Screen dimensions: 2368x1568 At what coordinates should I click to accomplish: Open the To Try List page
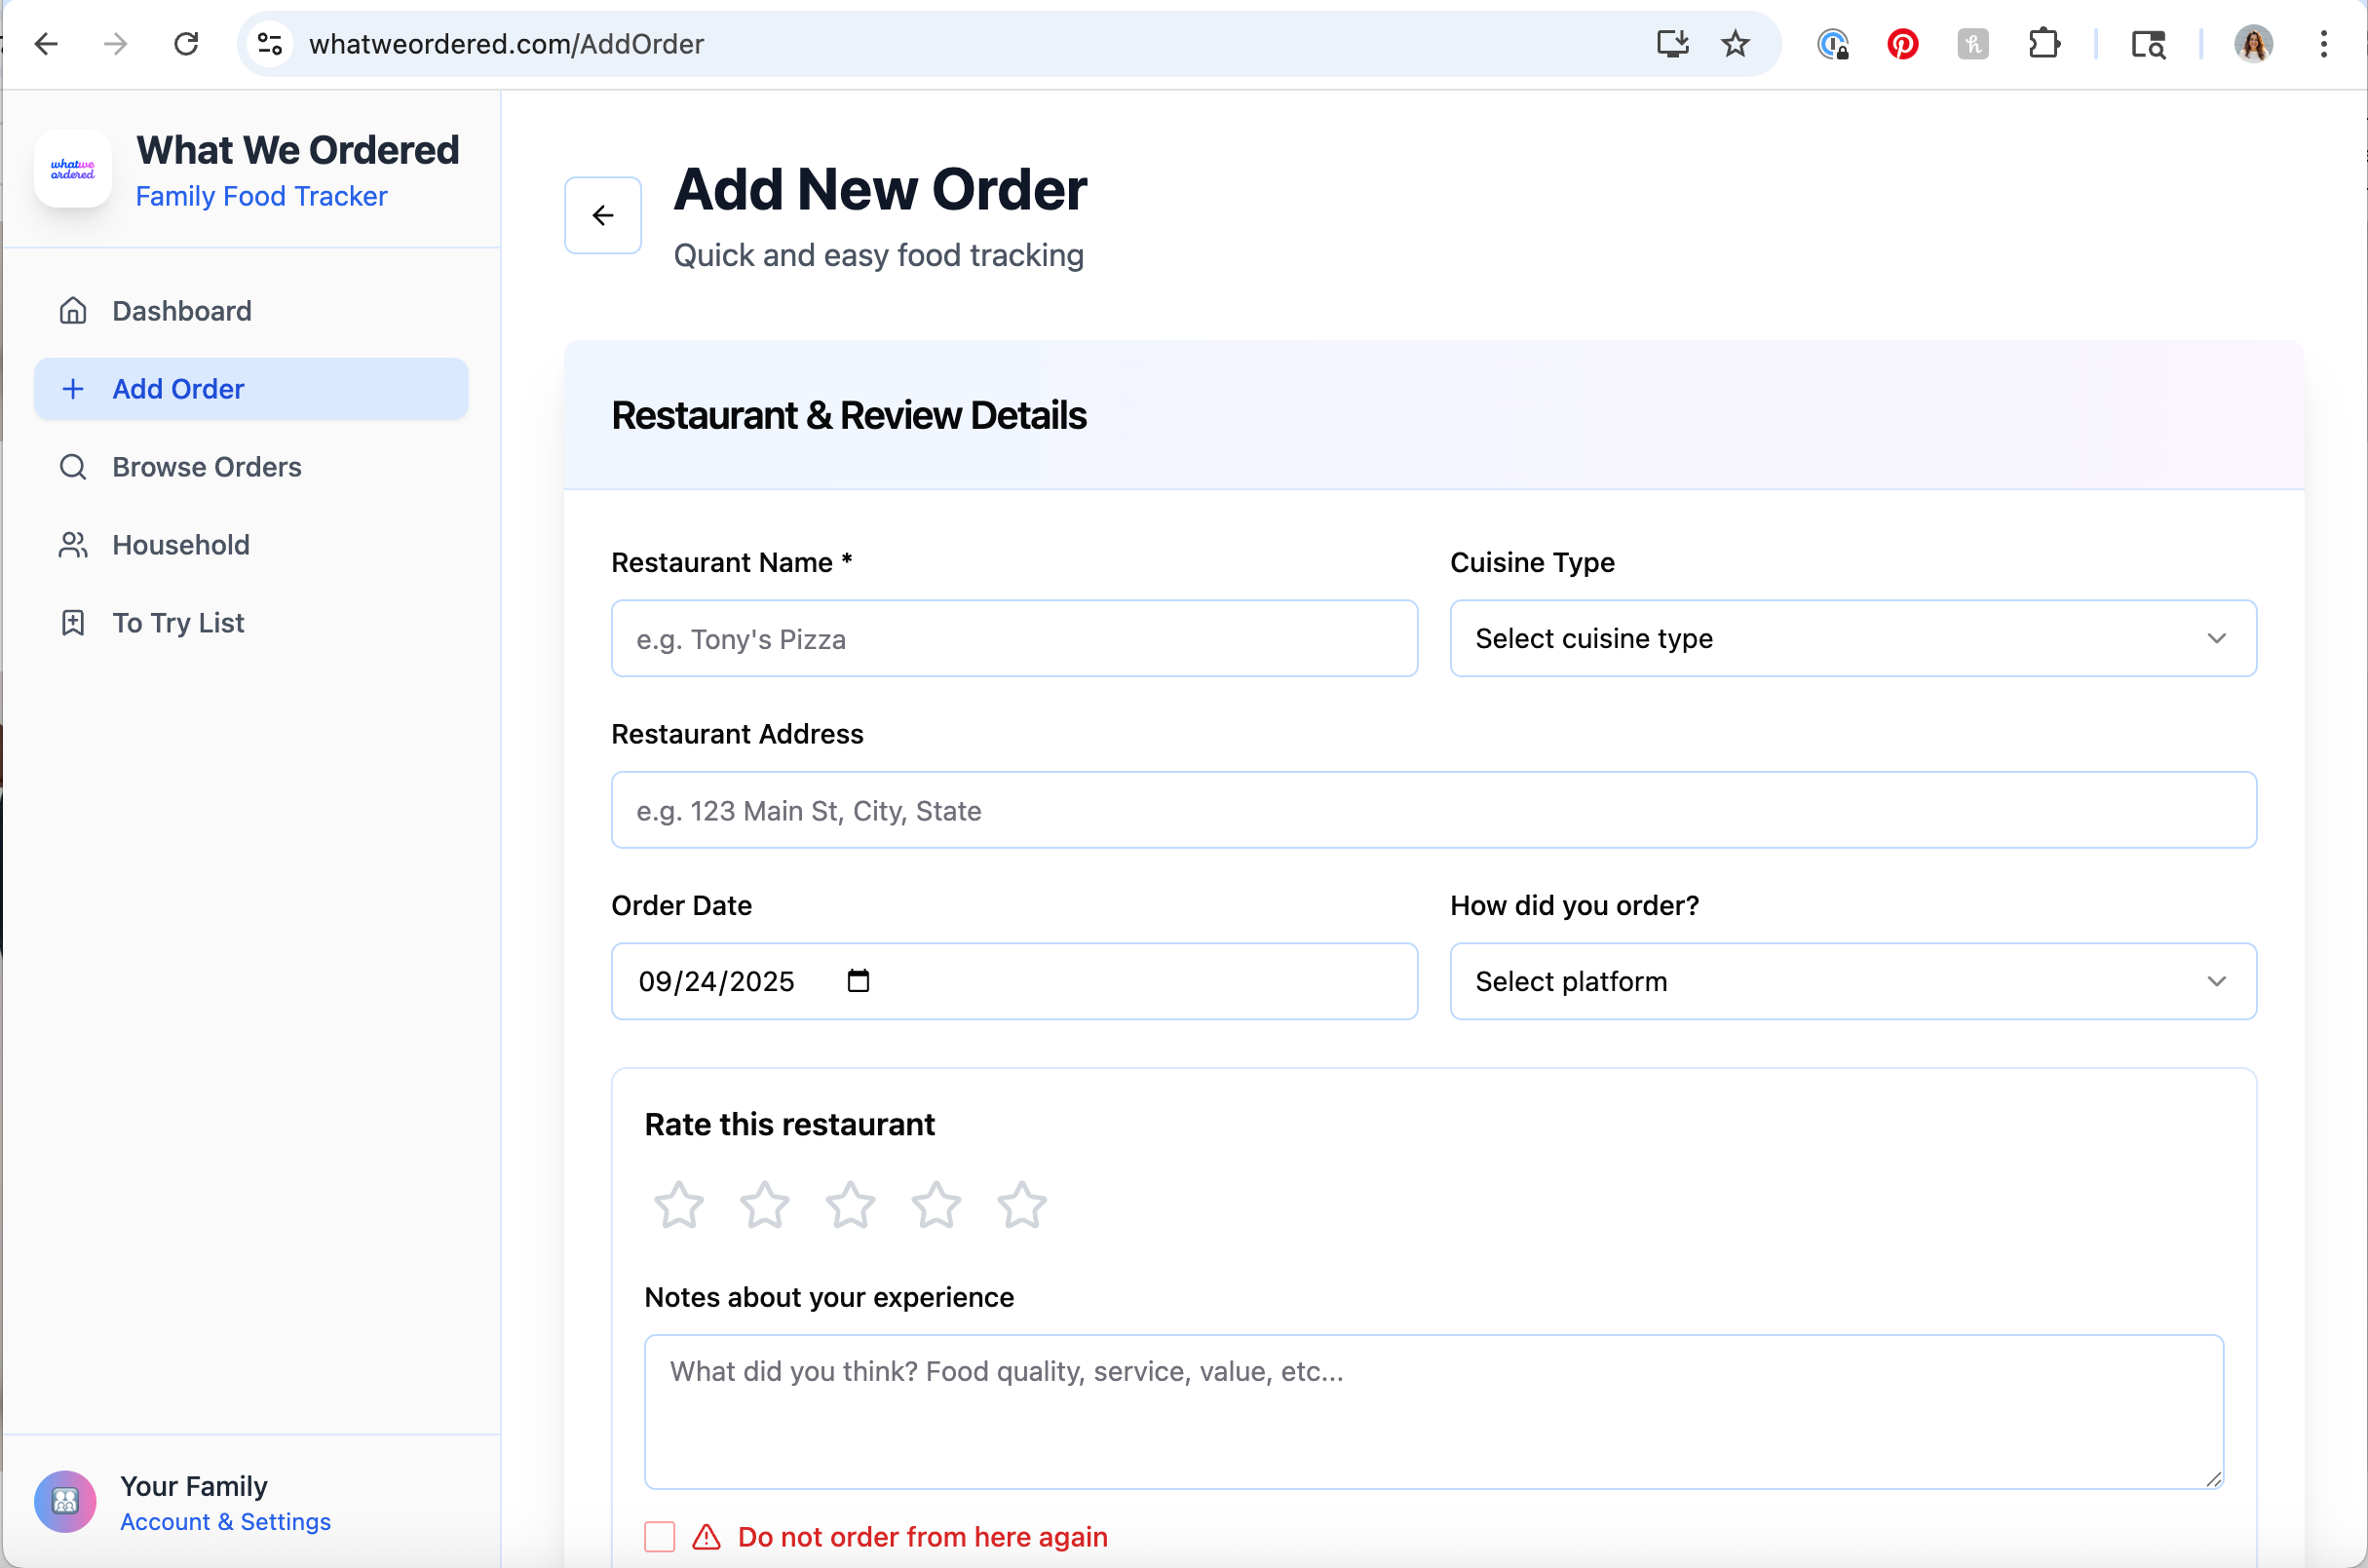178,623
